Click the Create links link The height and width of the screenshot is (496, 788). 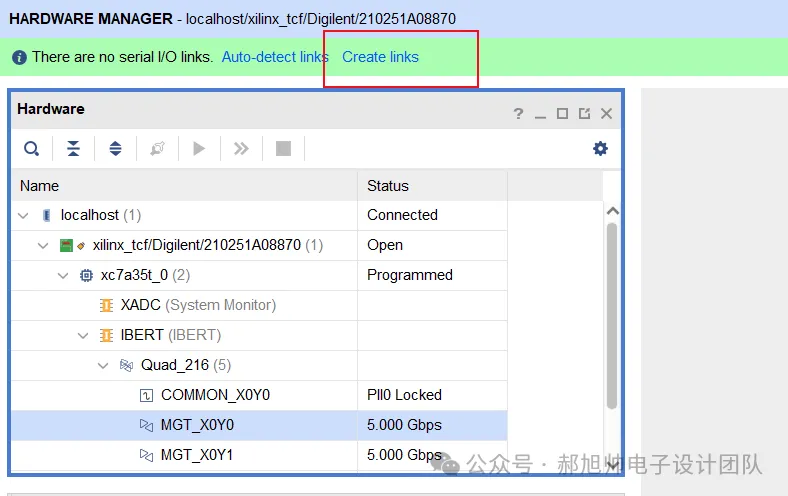[x=380, y=57]
